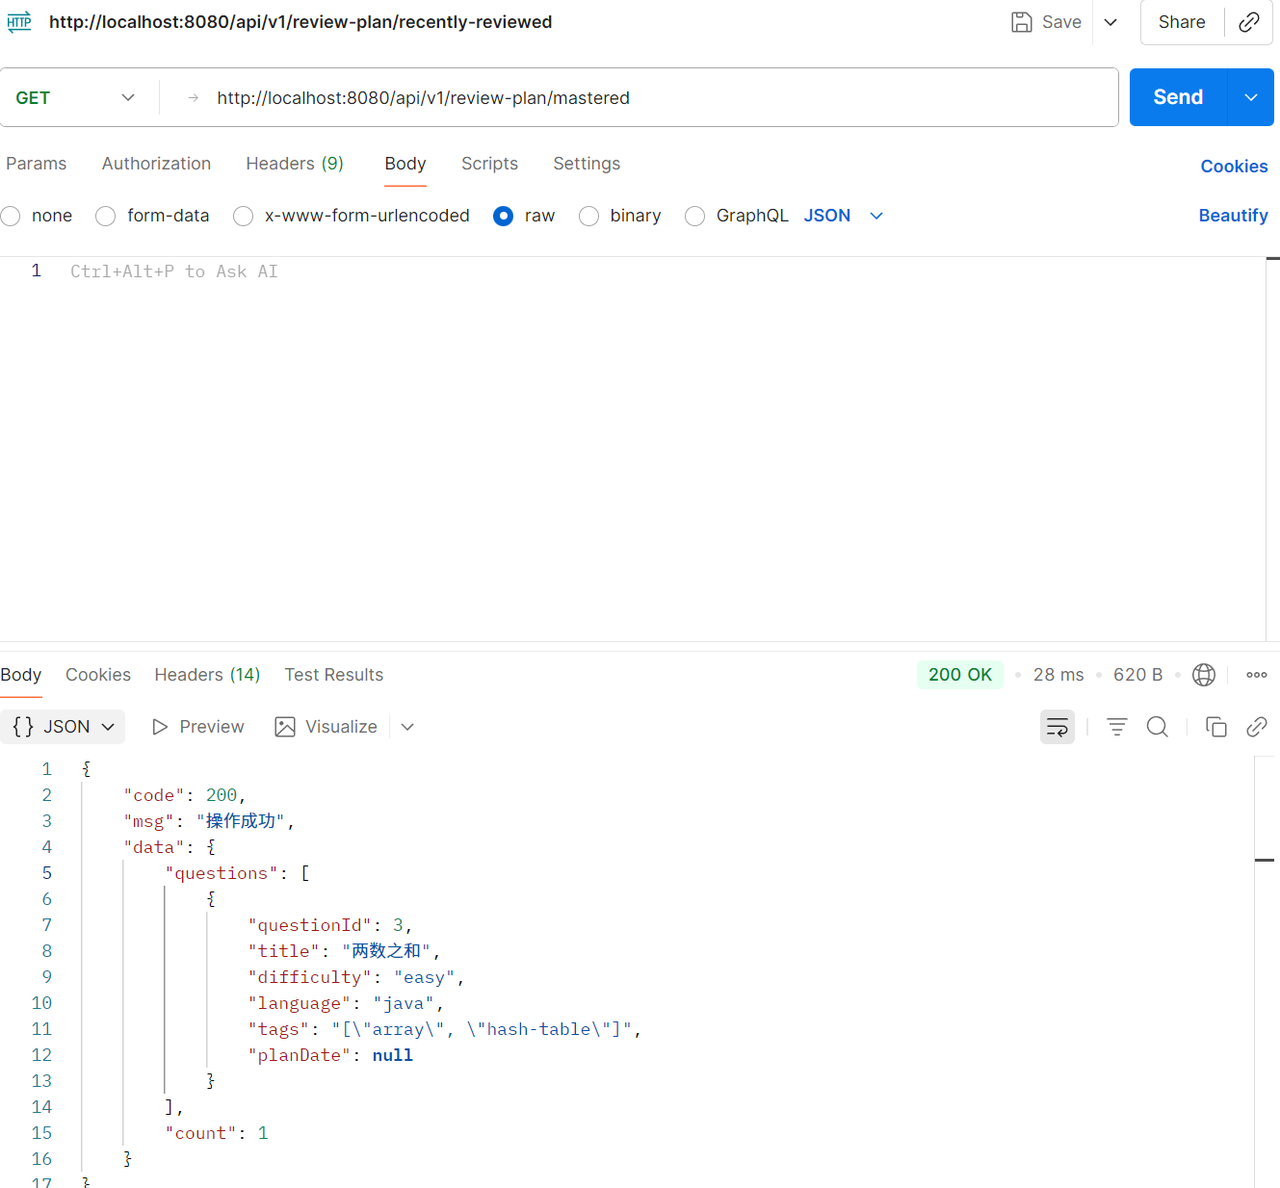
Task: Click the filter response icon
Action: point(1117,727)
